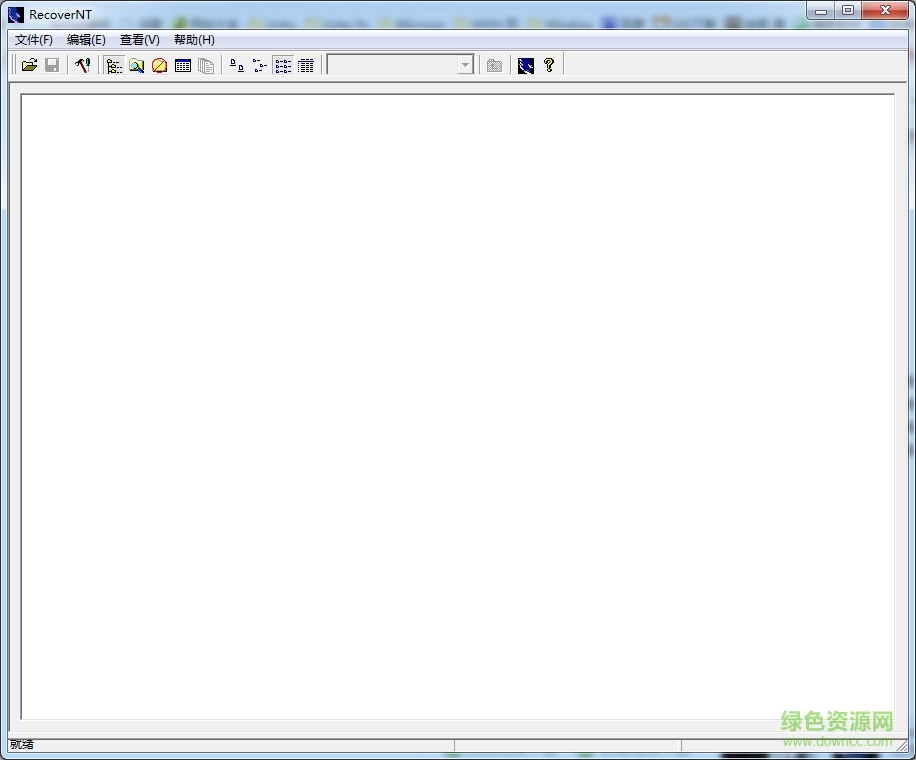Viewport: 916px width, 760px height.
Task: Click the stacked pages copy icon
Action: coord(206,65)
